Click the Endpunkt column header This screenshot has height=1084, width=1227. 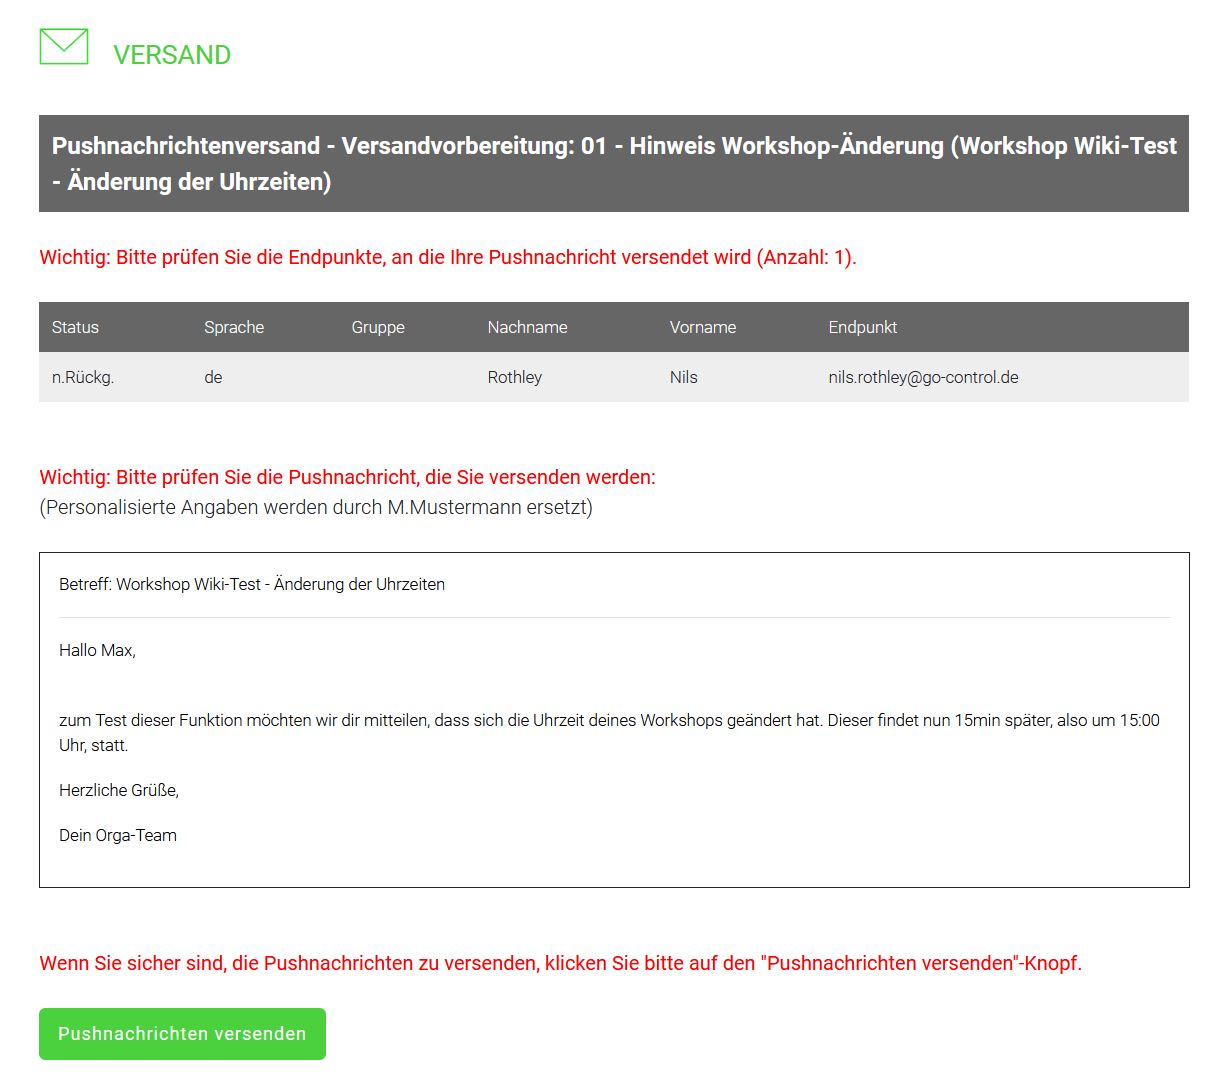pyautogui.click(x=862, y=327)
